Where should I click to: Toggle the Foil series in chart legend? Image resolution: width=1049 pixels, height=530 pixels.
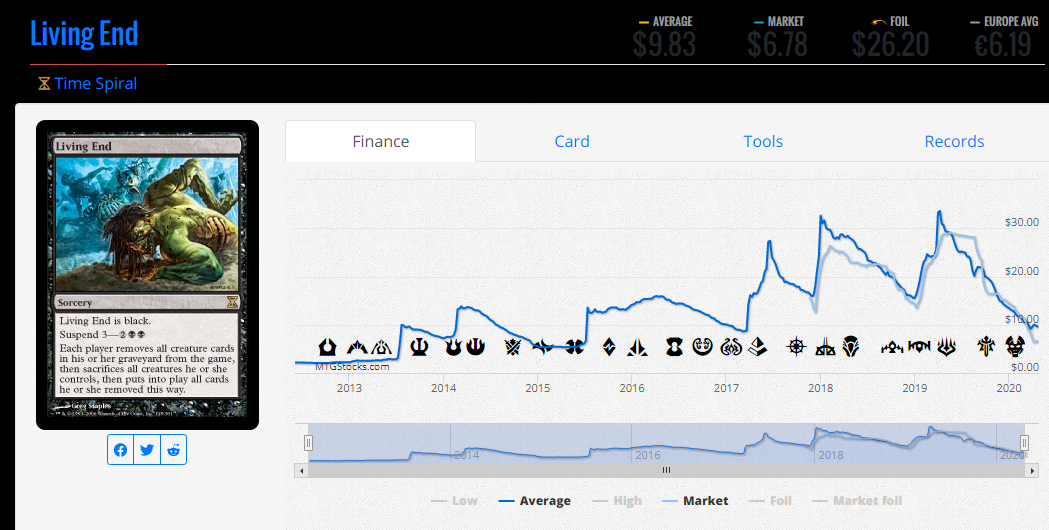pyautogui.click(x=770, y=501)
